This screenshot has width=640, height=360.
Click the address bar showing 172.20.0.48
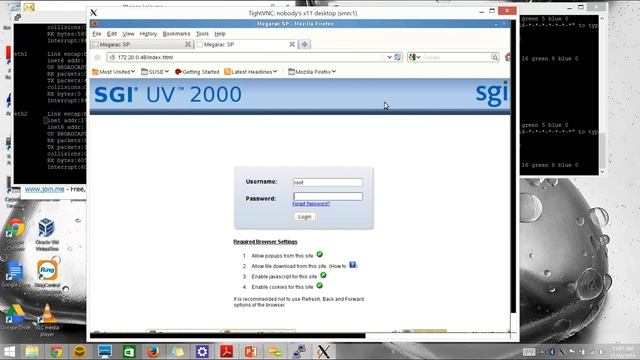[x=245, y=58]
